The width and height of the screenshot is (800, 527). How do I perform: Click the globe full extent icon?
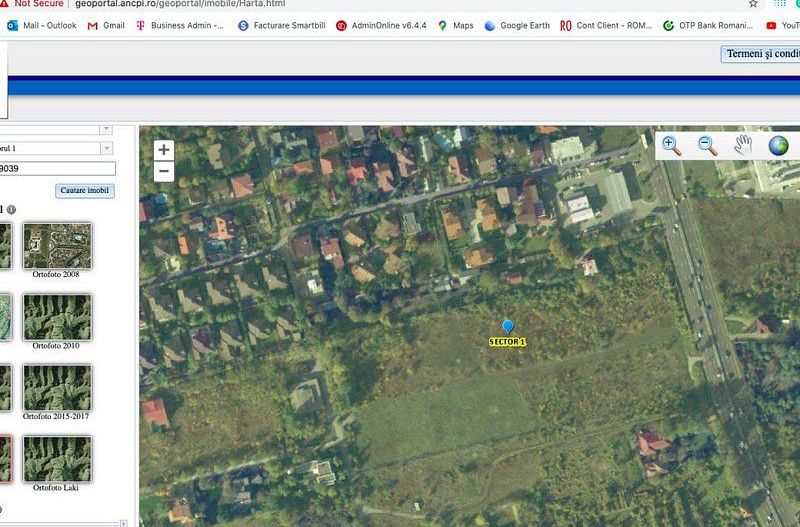778,146
